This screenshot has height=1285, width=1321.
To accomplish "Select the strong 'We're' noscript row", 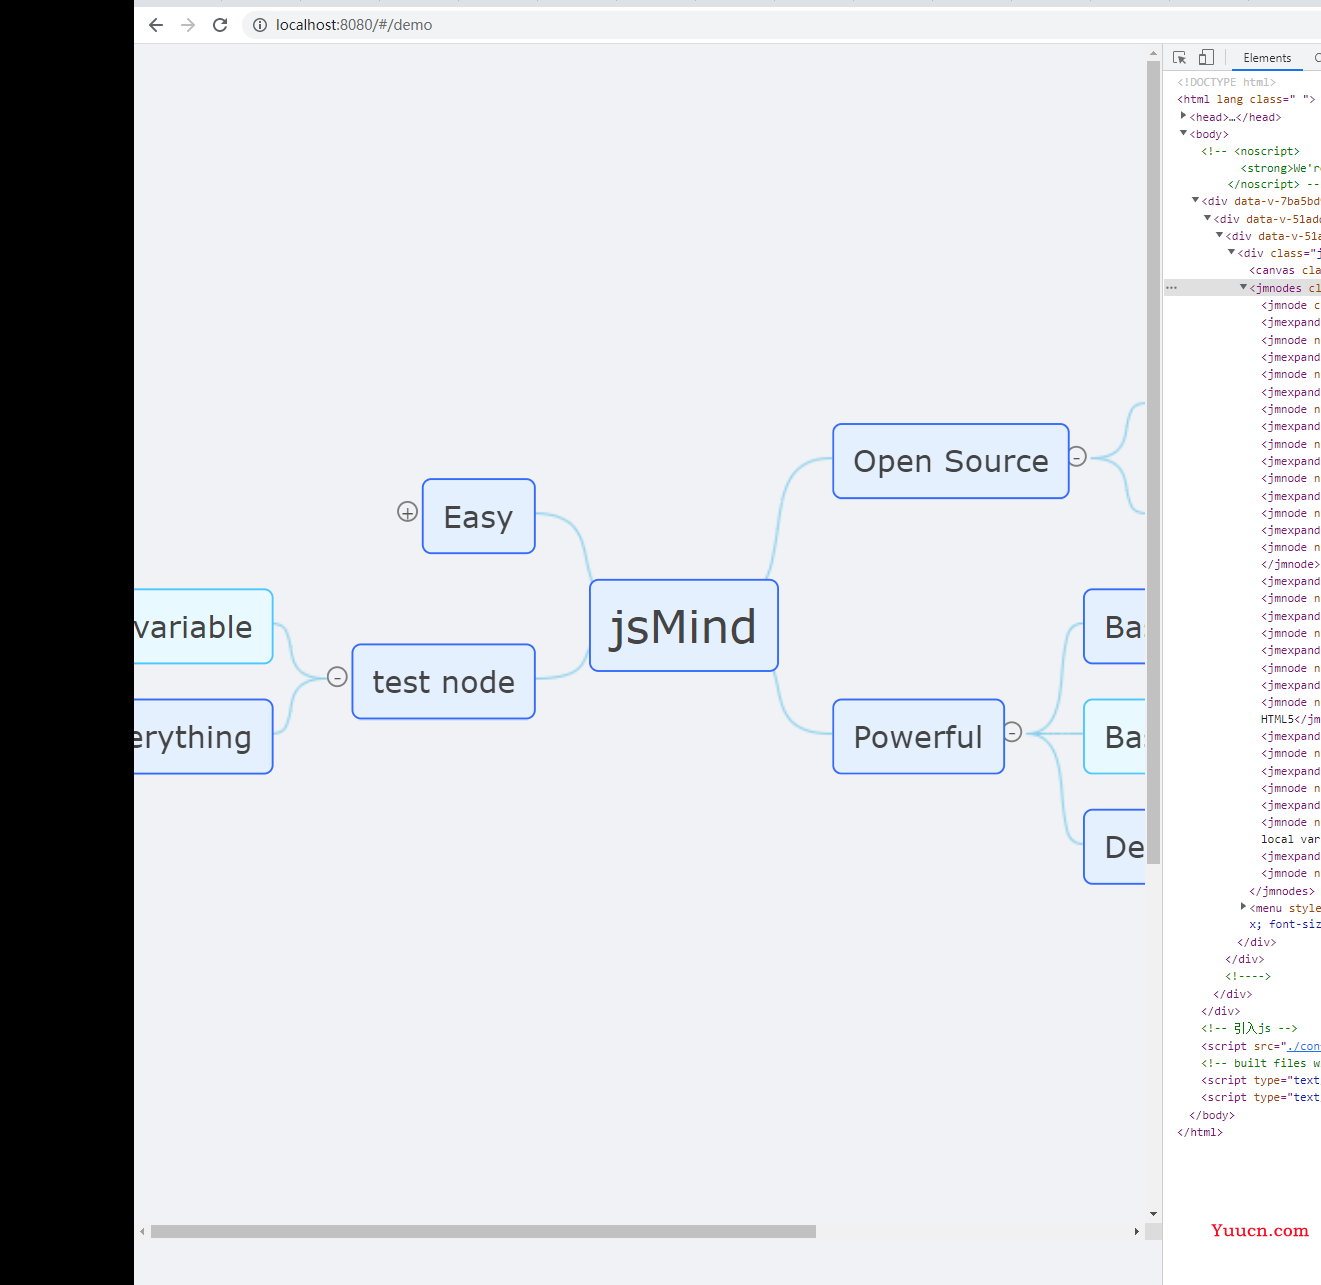I will click(x=1280, y=168).
